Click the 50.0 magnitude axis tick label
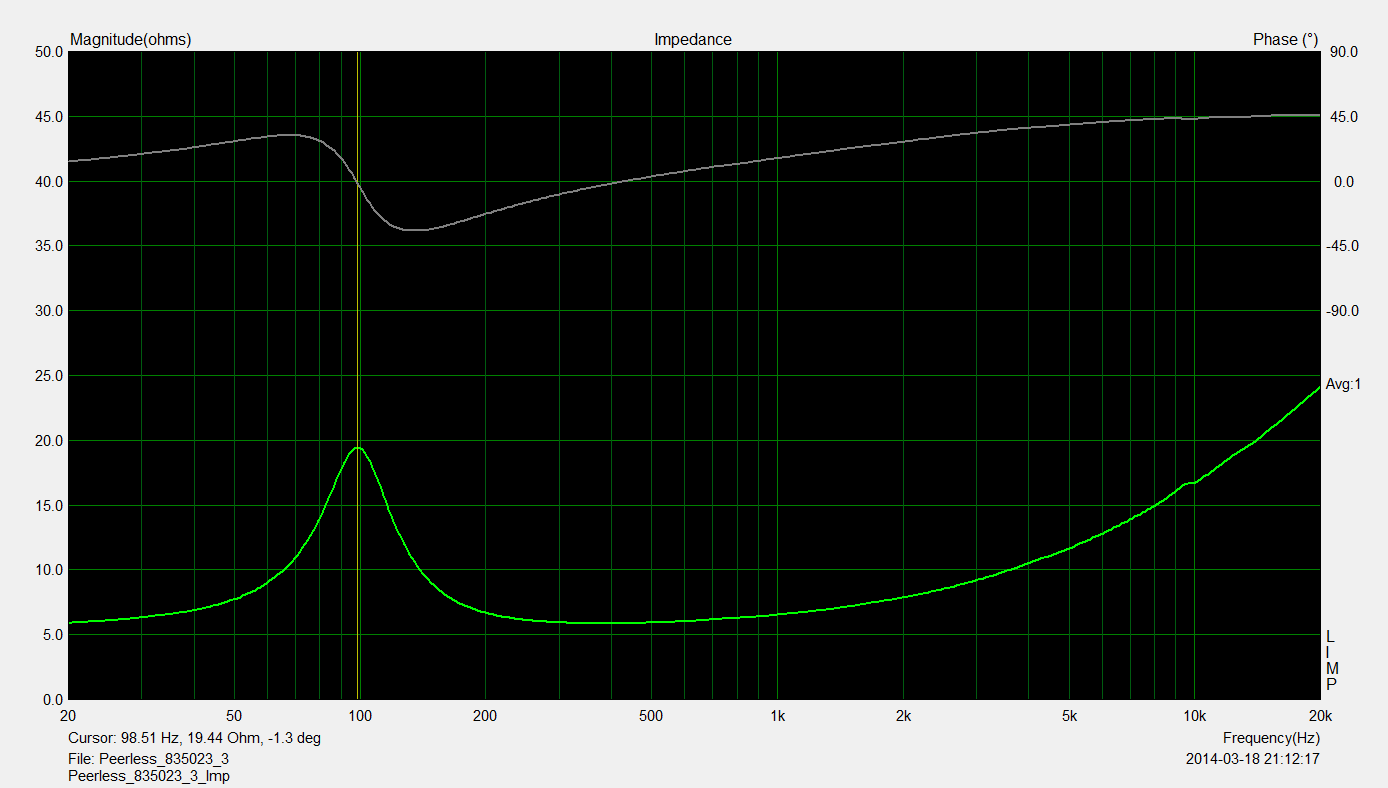Viewport: 1388px width, 788px height. coord(46,52)
